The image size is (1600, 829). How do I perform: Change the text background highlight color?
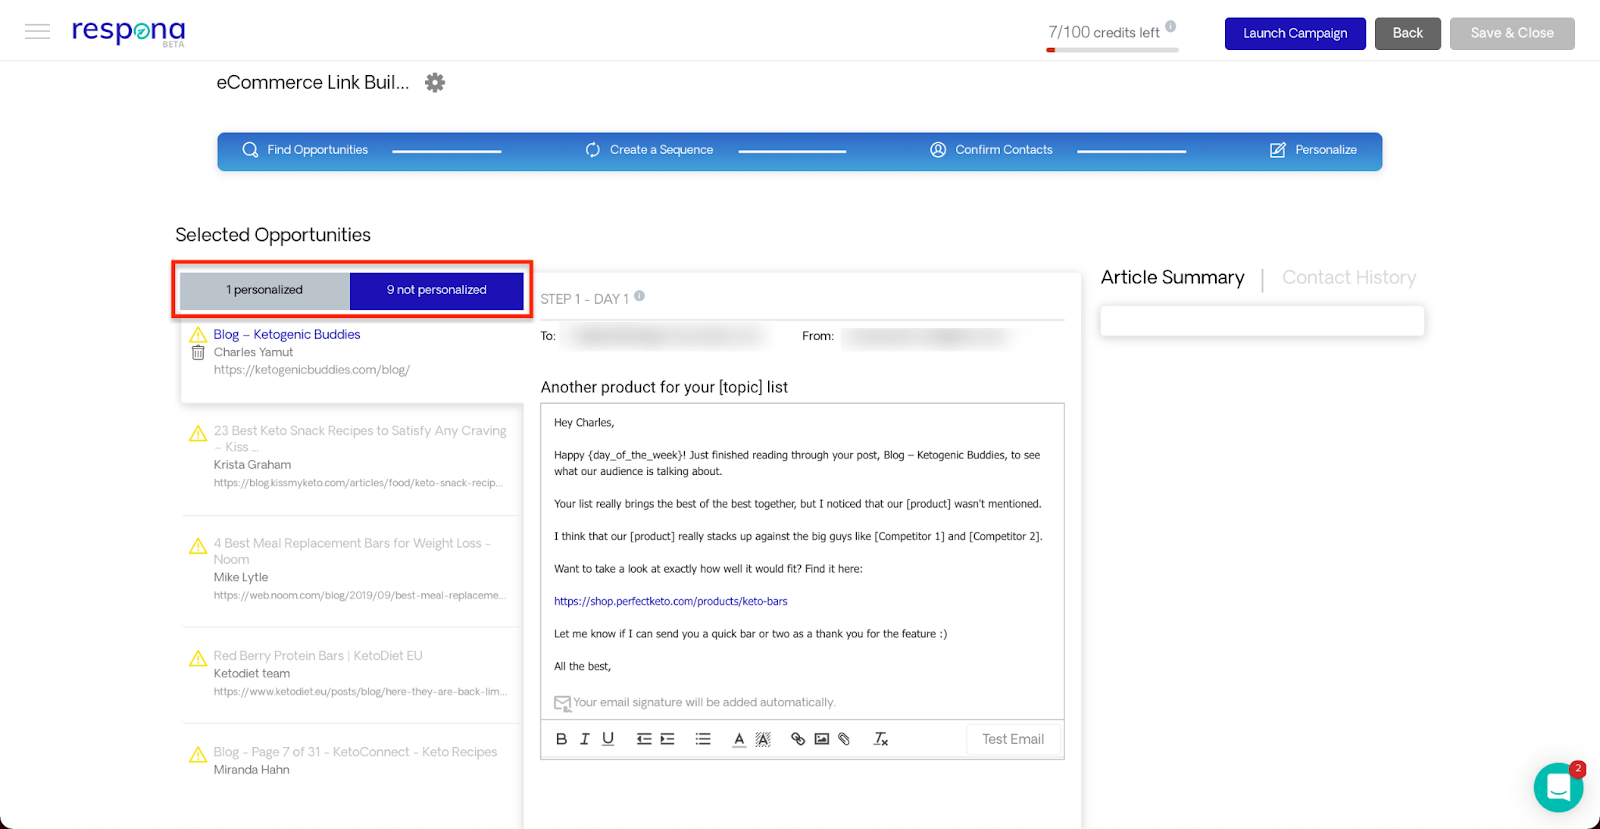[763, 739]
